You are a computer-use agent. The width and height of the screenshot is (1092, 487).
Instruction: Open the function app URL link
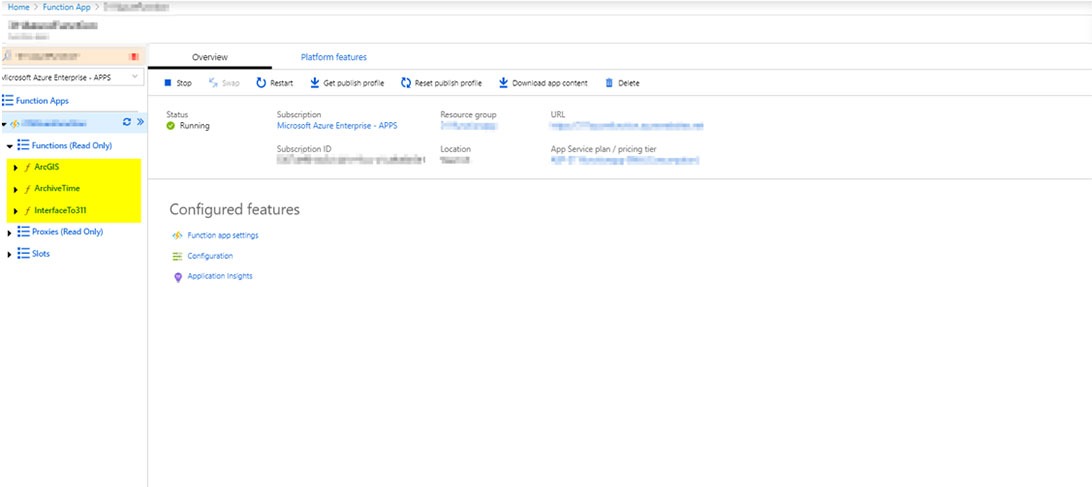(626, 126)
